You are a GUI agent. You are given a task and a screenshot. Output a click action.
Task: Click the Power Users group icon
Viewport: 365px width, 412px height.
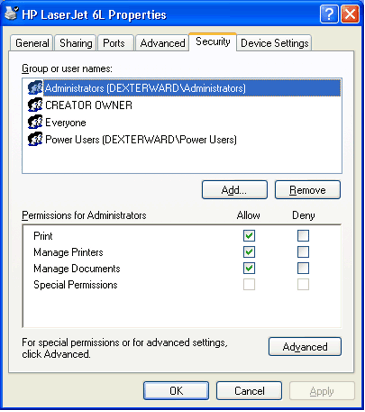35,139
